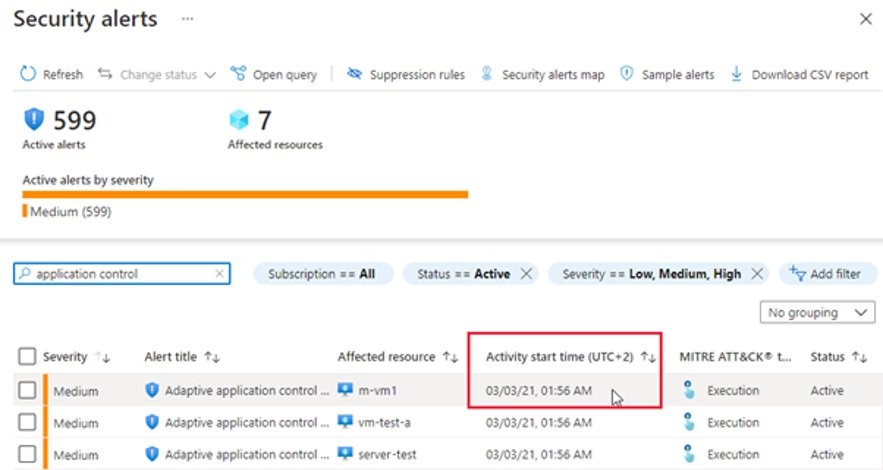The image size is (883, 470).
Task: Click the Refresh icon in the toolbar
Action: tap(28, 74)
